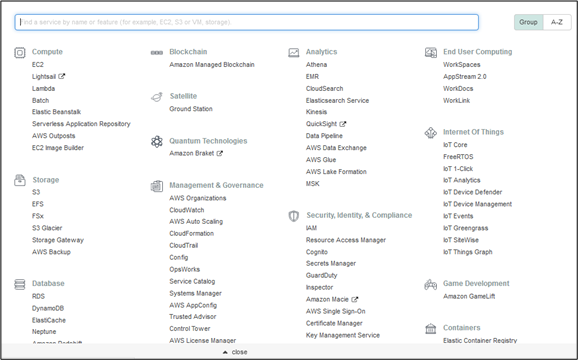Click the Quantum Technologies atom icon
578x360 pixels.
pos(157,141)
